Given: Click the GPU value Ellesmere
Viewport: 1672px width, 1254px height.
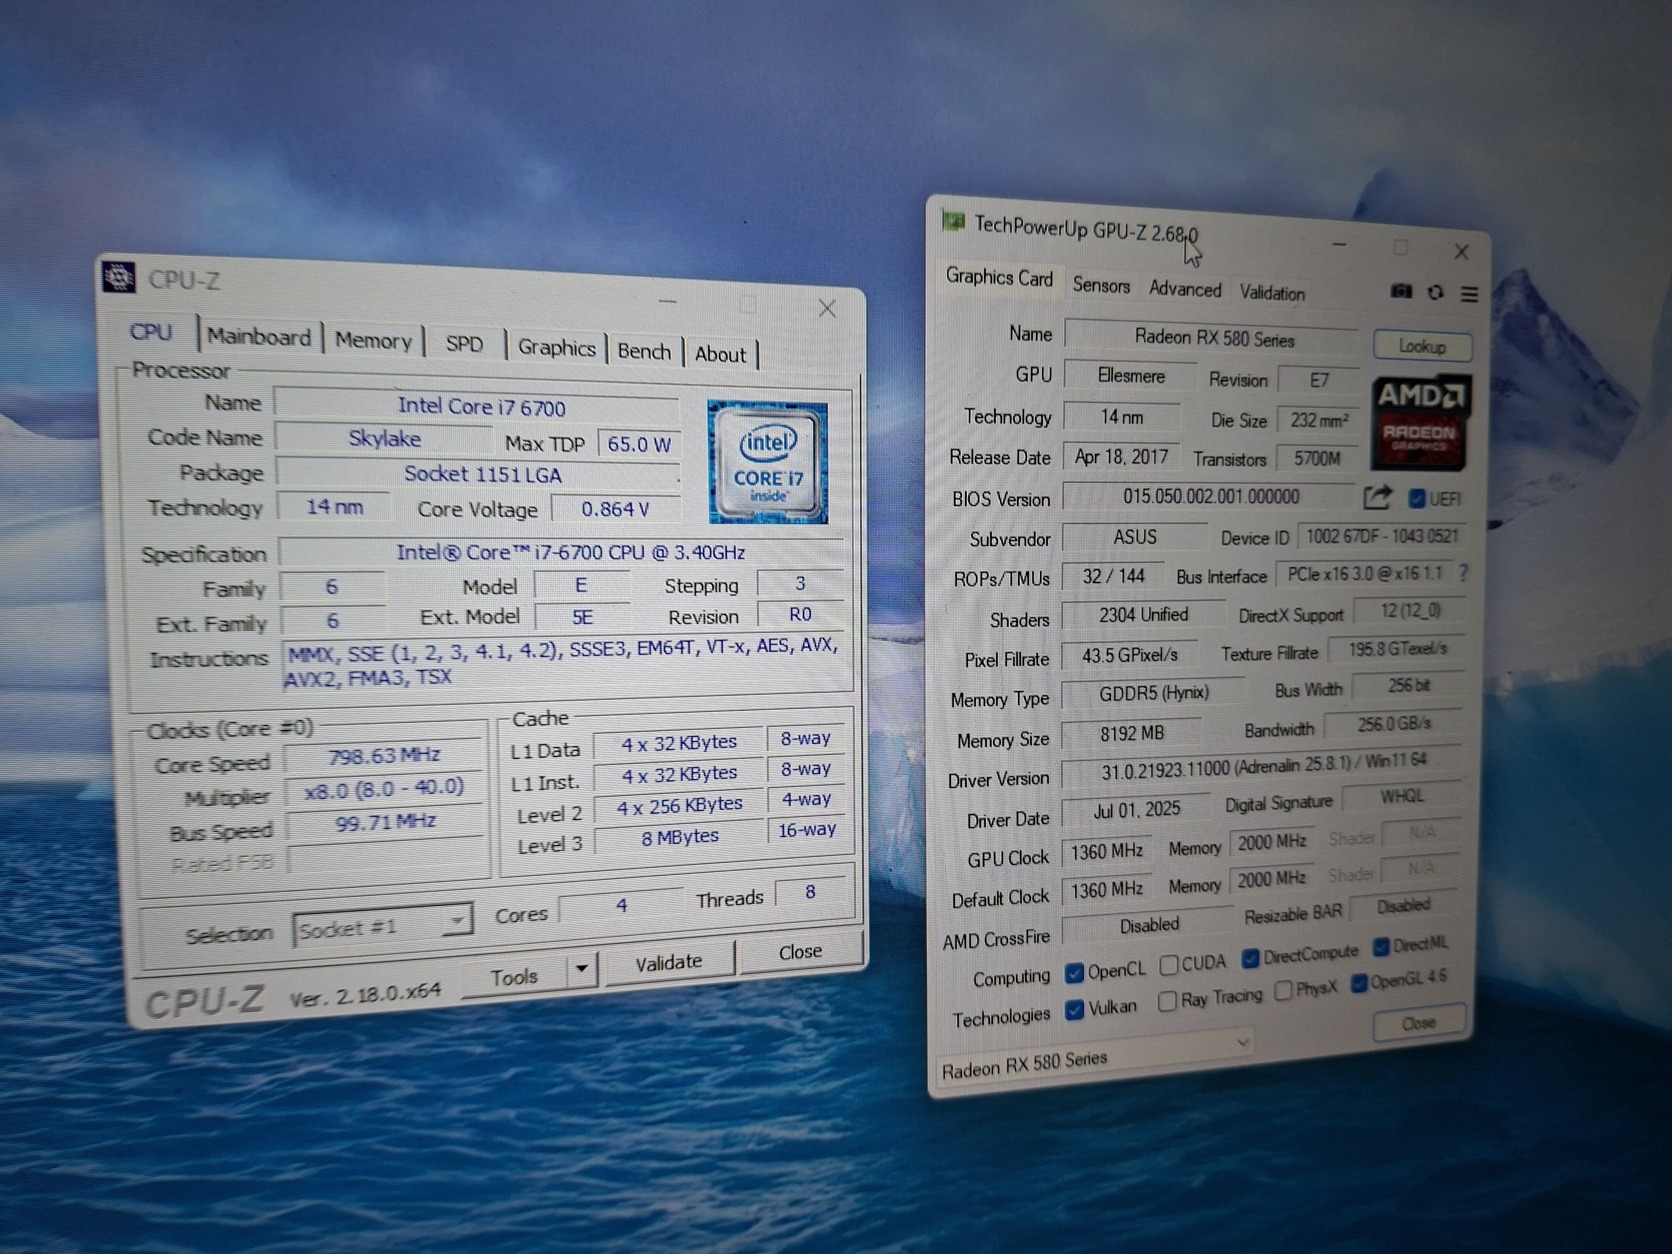Looking at the screenshot, I should [1131, 376].
